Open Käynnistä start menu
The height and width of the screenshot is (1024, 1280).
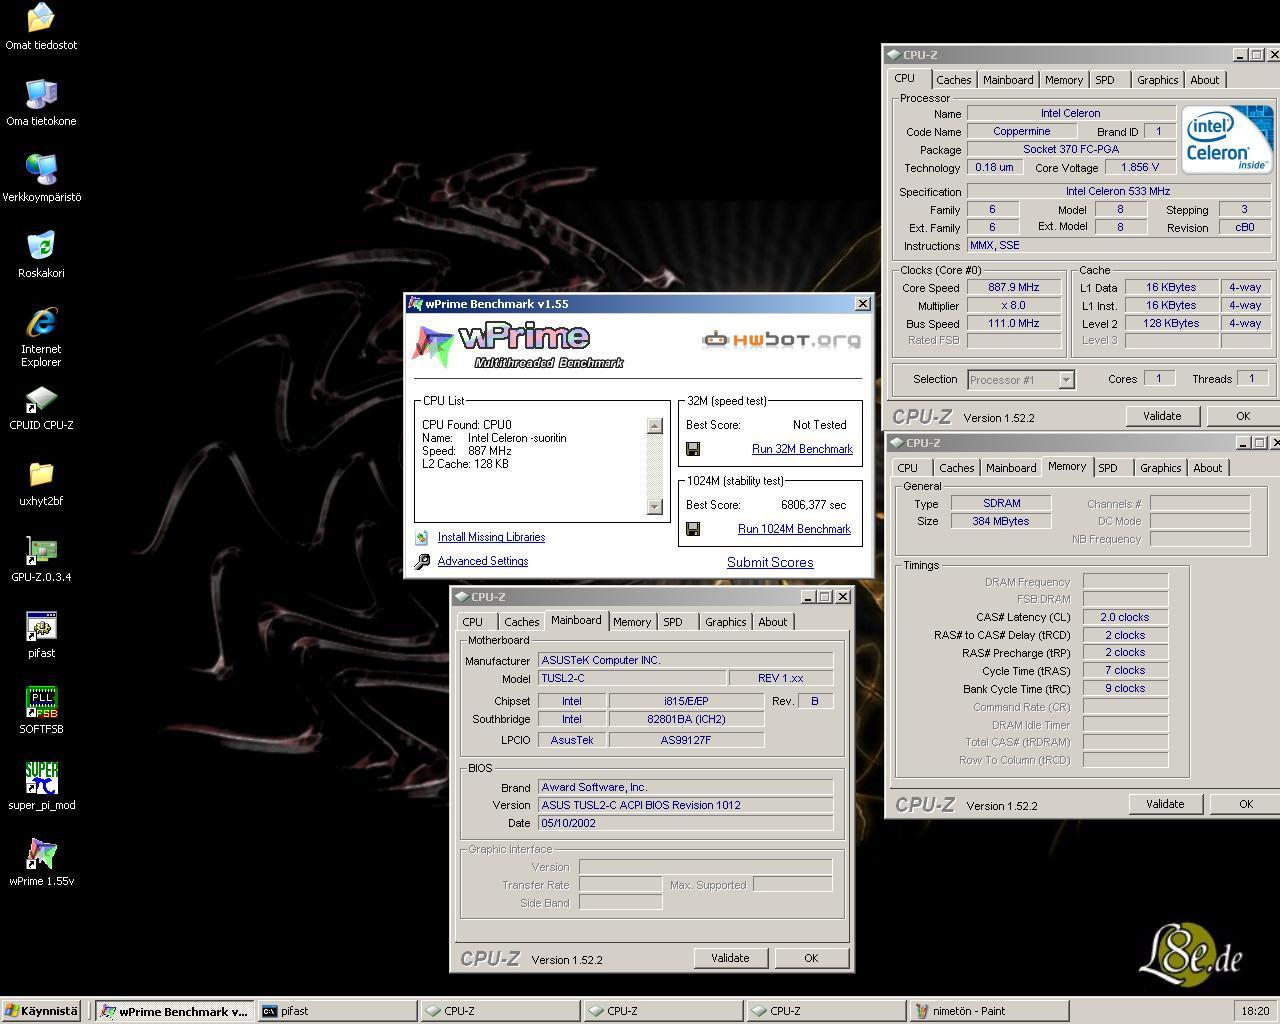click(x=41, y=1011)
